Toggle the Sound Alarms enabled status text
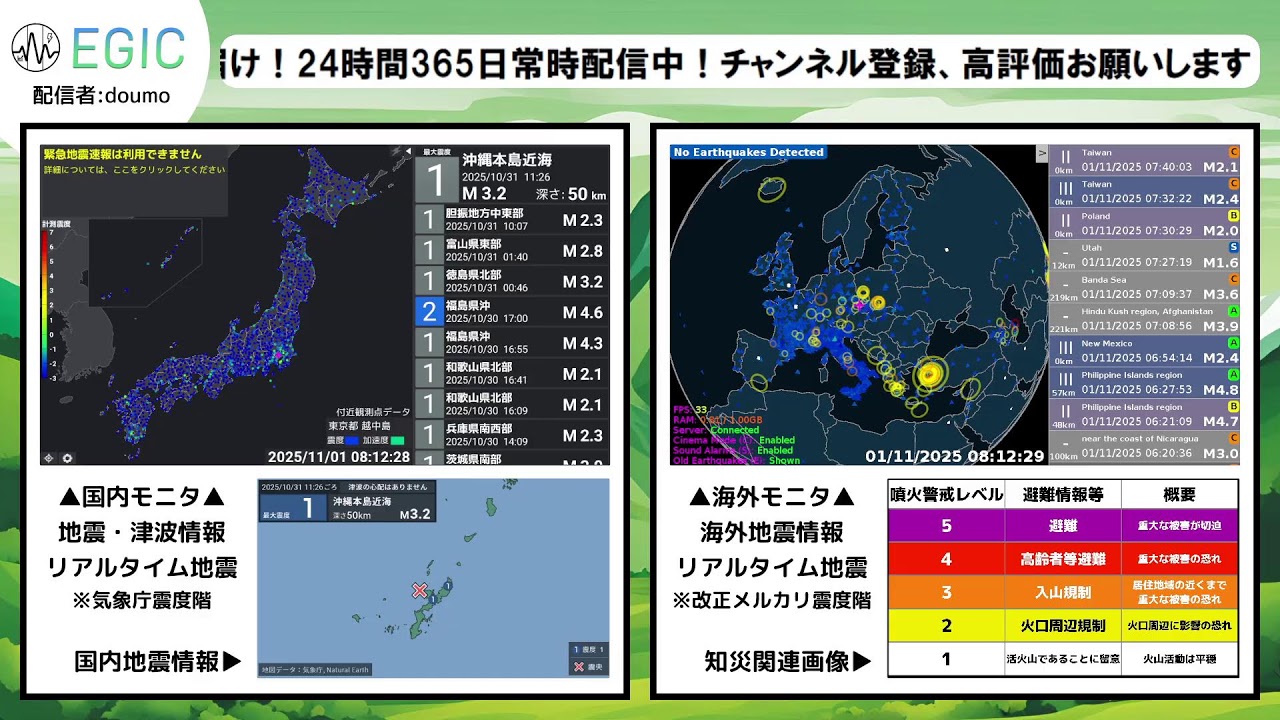Screen dimensions: 1280x720 click(776, 451)
